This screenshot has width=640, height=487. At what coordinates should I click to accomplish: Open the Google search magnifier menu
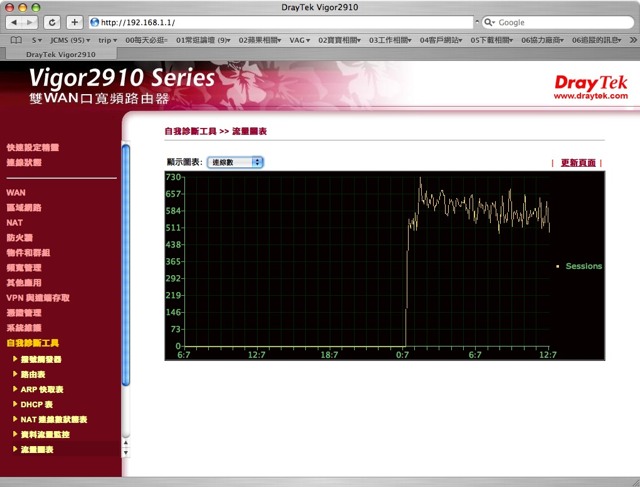click(x=489, y=22)
